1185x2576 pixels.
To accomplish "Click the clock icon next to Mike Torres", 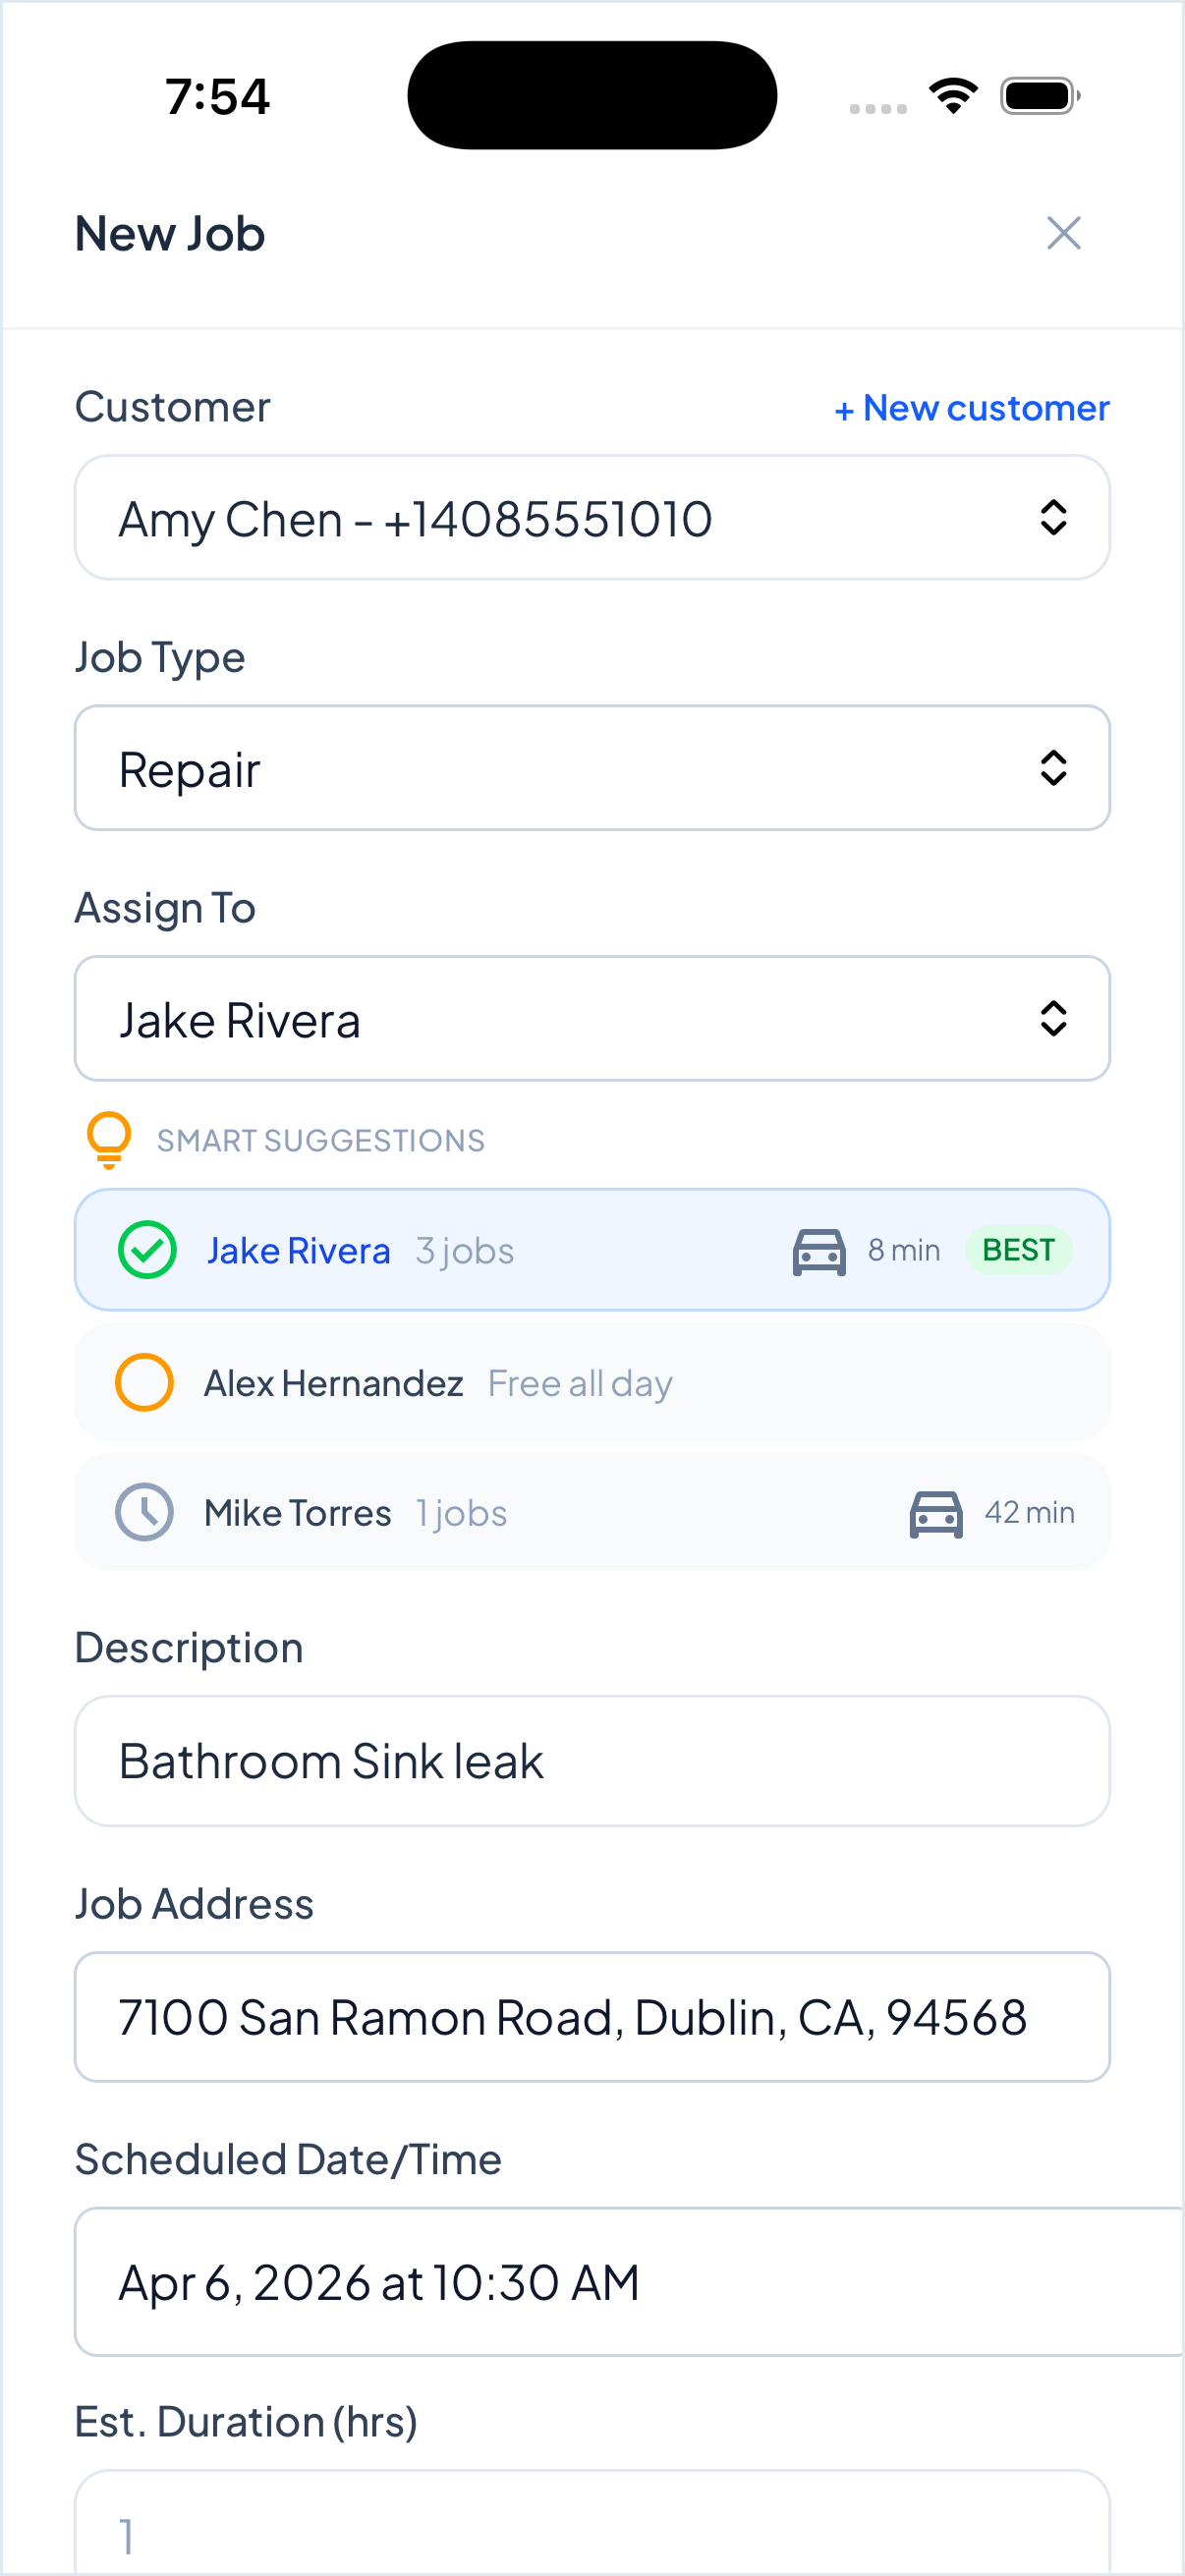I will pos(145,1512).
